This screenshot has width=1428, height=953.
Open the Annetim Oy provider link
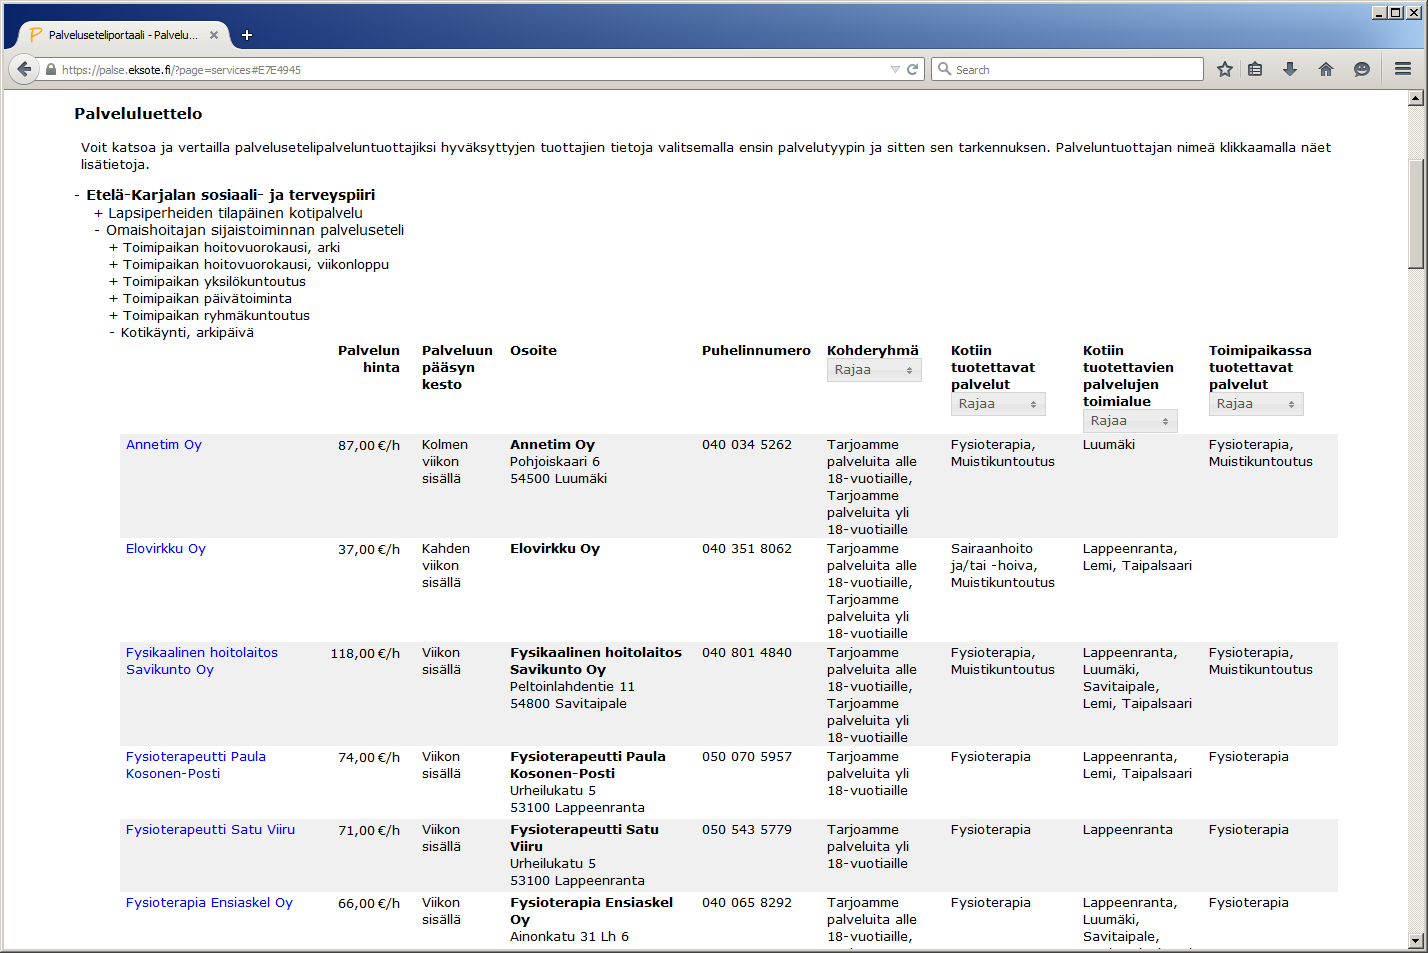pyautogui.click(x=164, y=445)
